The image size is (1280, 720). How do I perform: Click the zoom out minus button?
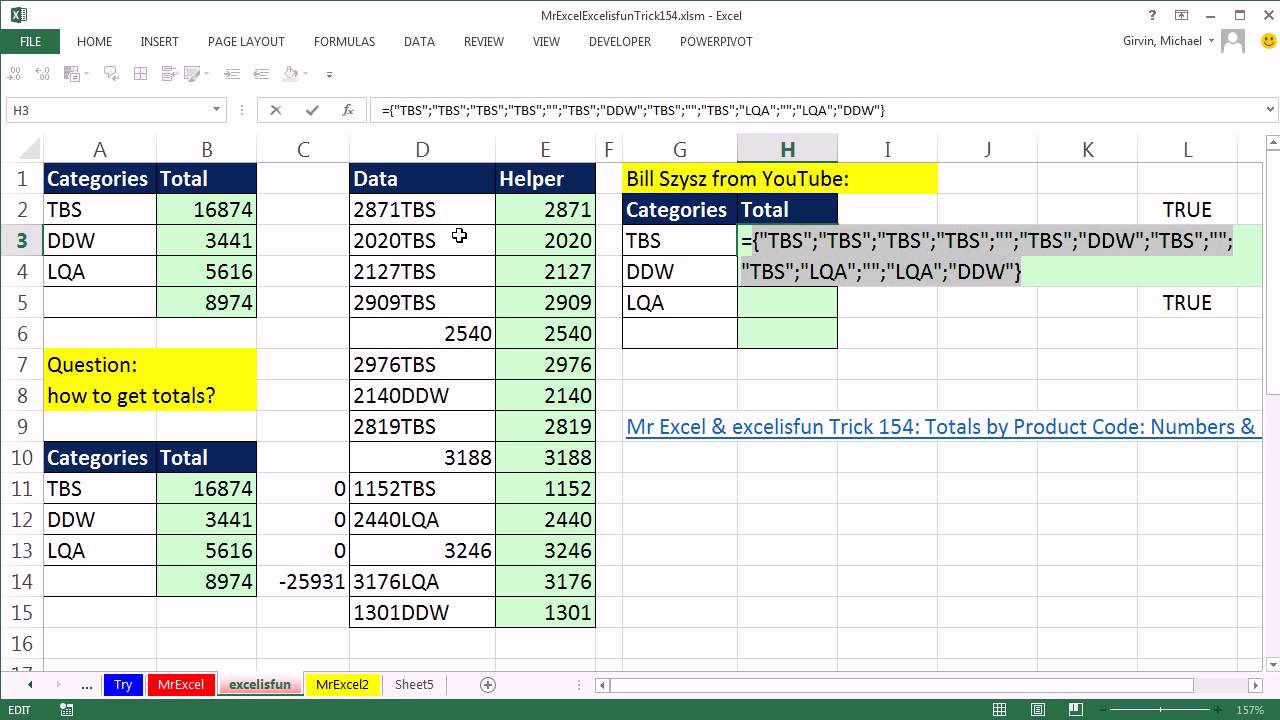(x=1102, y=710)
